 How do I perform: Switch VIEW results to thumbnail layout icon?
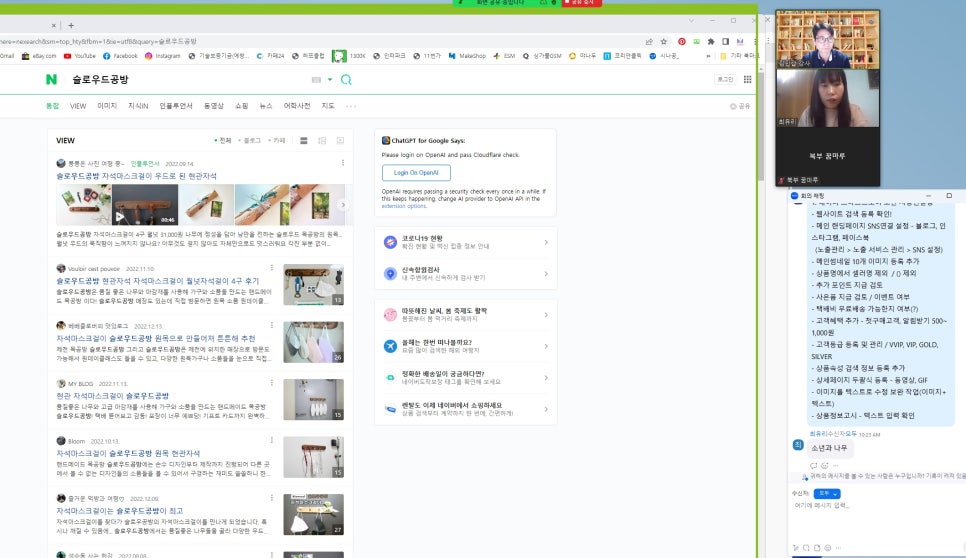pos(322,140)
